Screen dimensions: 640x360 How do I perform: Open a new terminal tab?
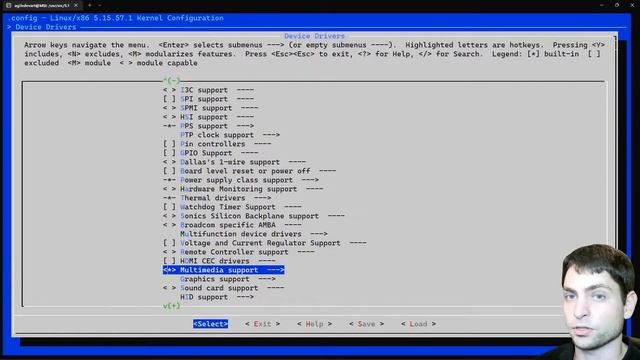(x=90, y=5)
